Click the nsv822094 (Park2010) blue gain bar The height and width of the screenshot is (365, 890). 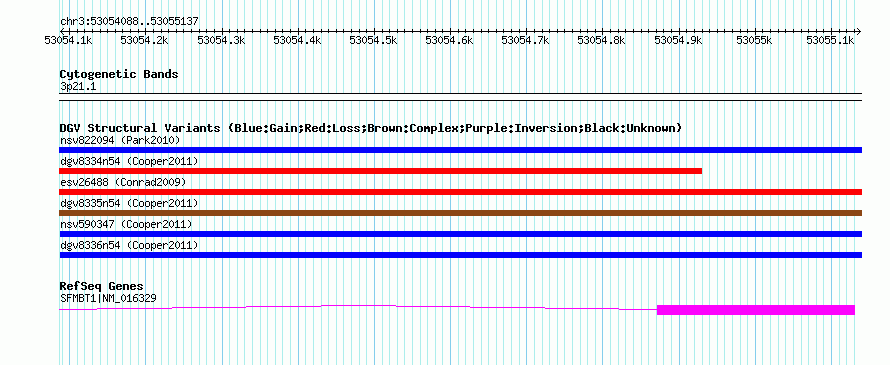pos(460,150)
